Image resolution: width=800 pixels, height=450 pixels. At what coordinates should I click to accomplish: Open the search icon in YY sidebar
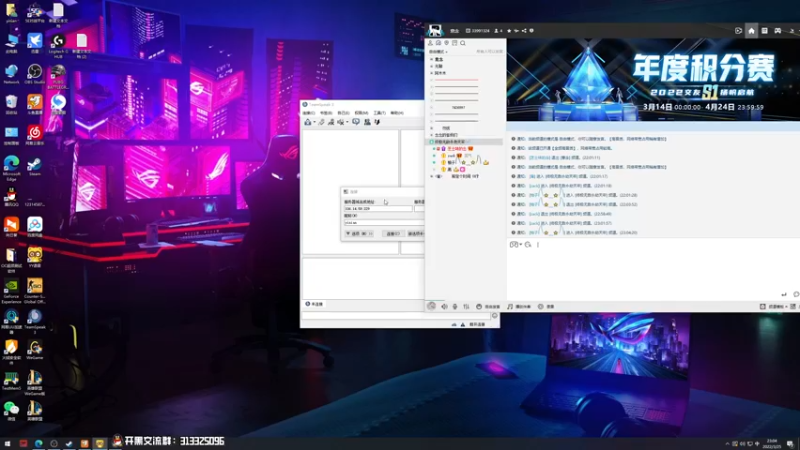click(x=463, y=43)
